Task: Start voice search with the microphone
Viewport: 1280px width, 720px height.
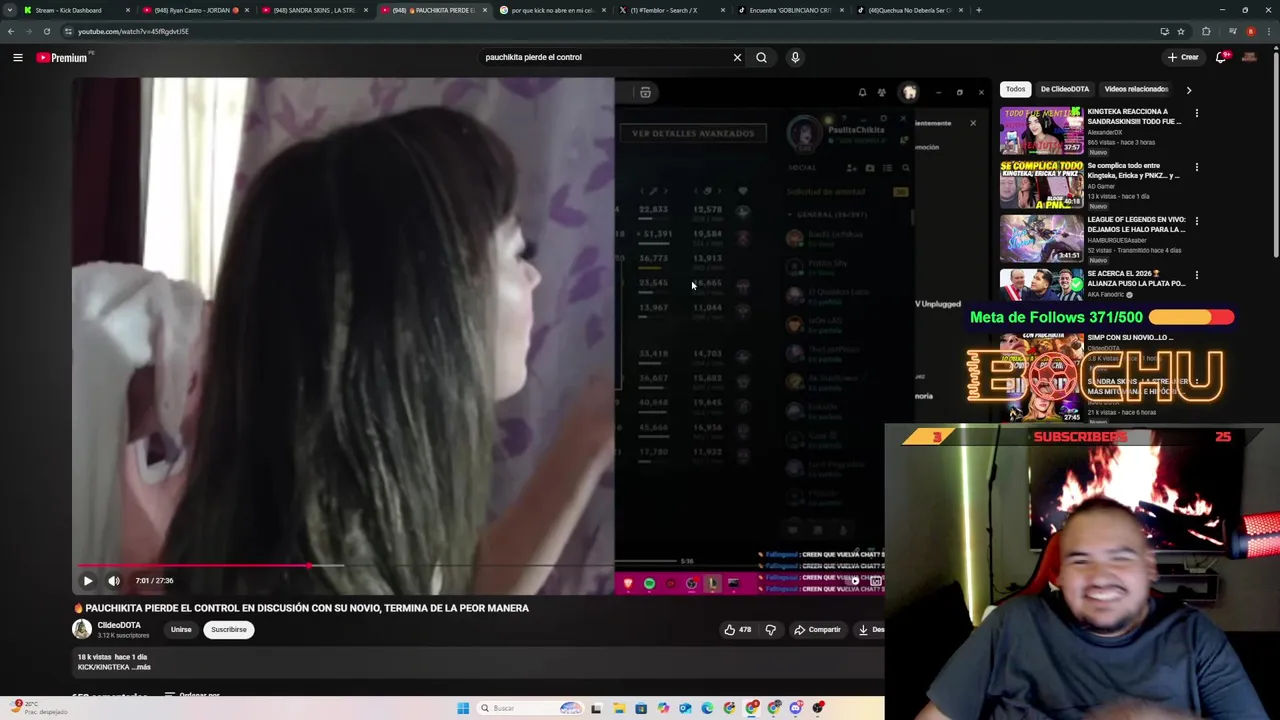Action: coord(795,57)
